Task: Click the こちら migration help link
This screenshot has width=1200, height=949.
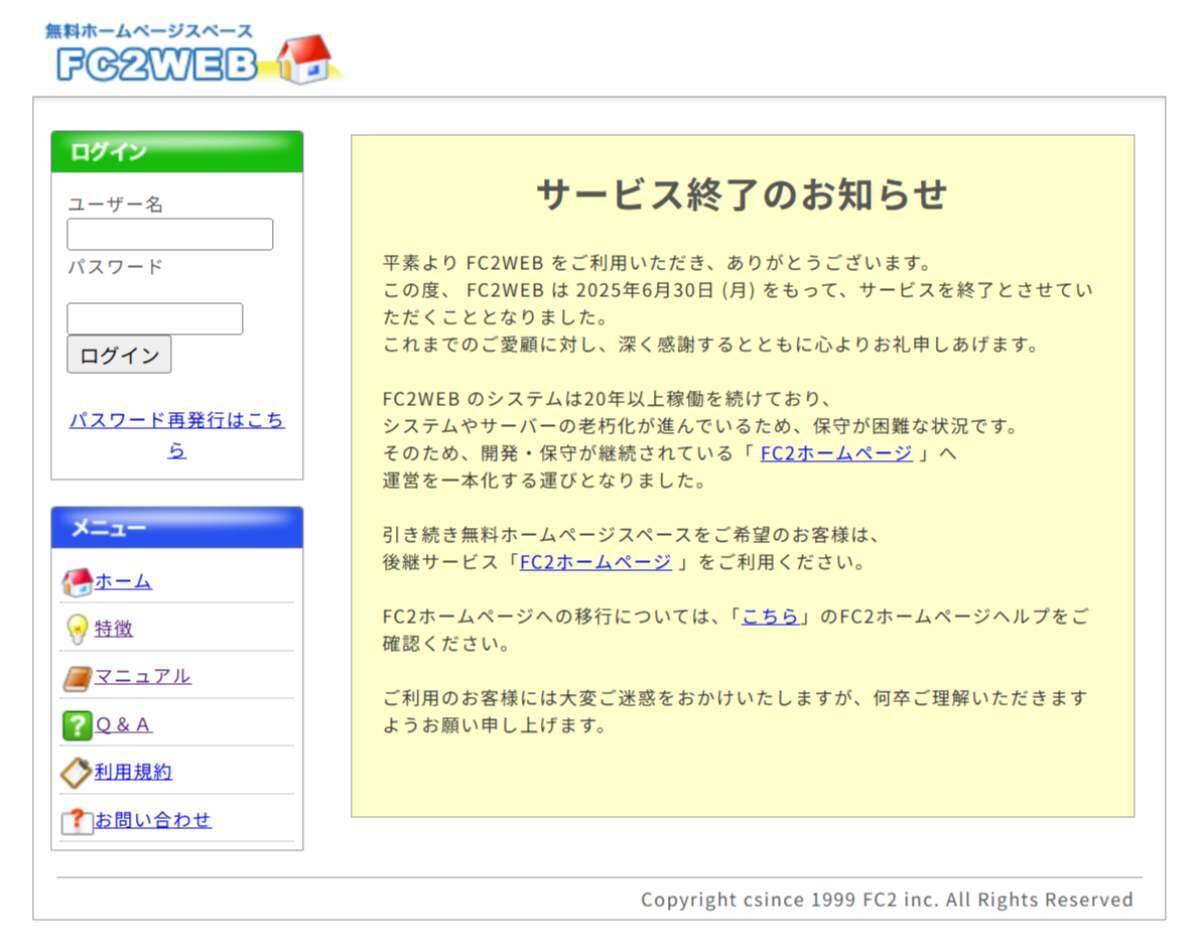Action: tap(770, 616)
